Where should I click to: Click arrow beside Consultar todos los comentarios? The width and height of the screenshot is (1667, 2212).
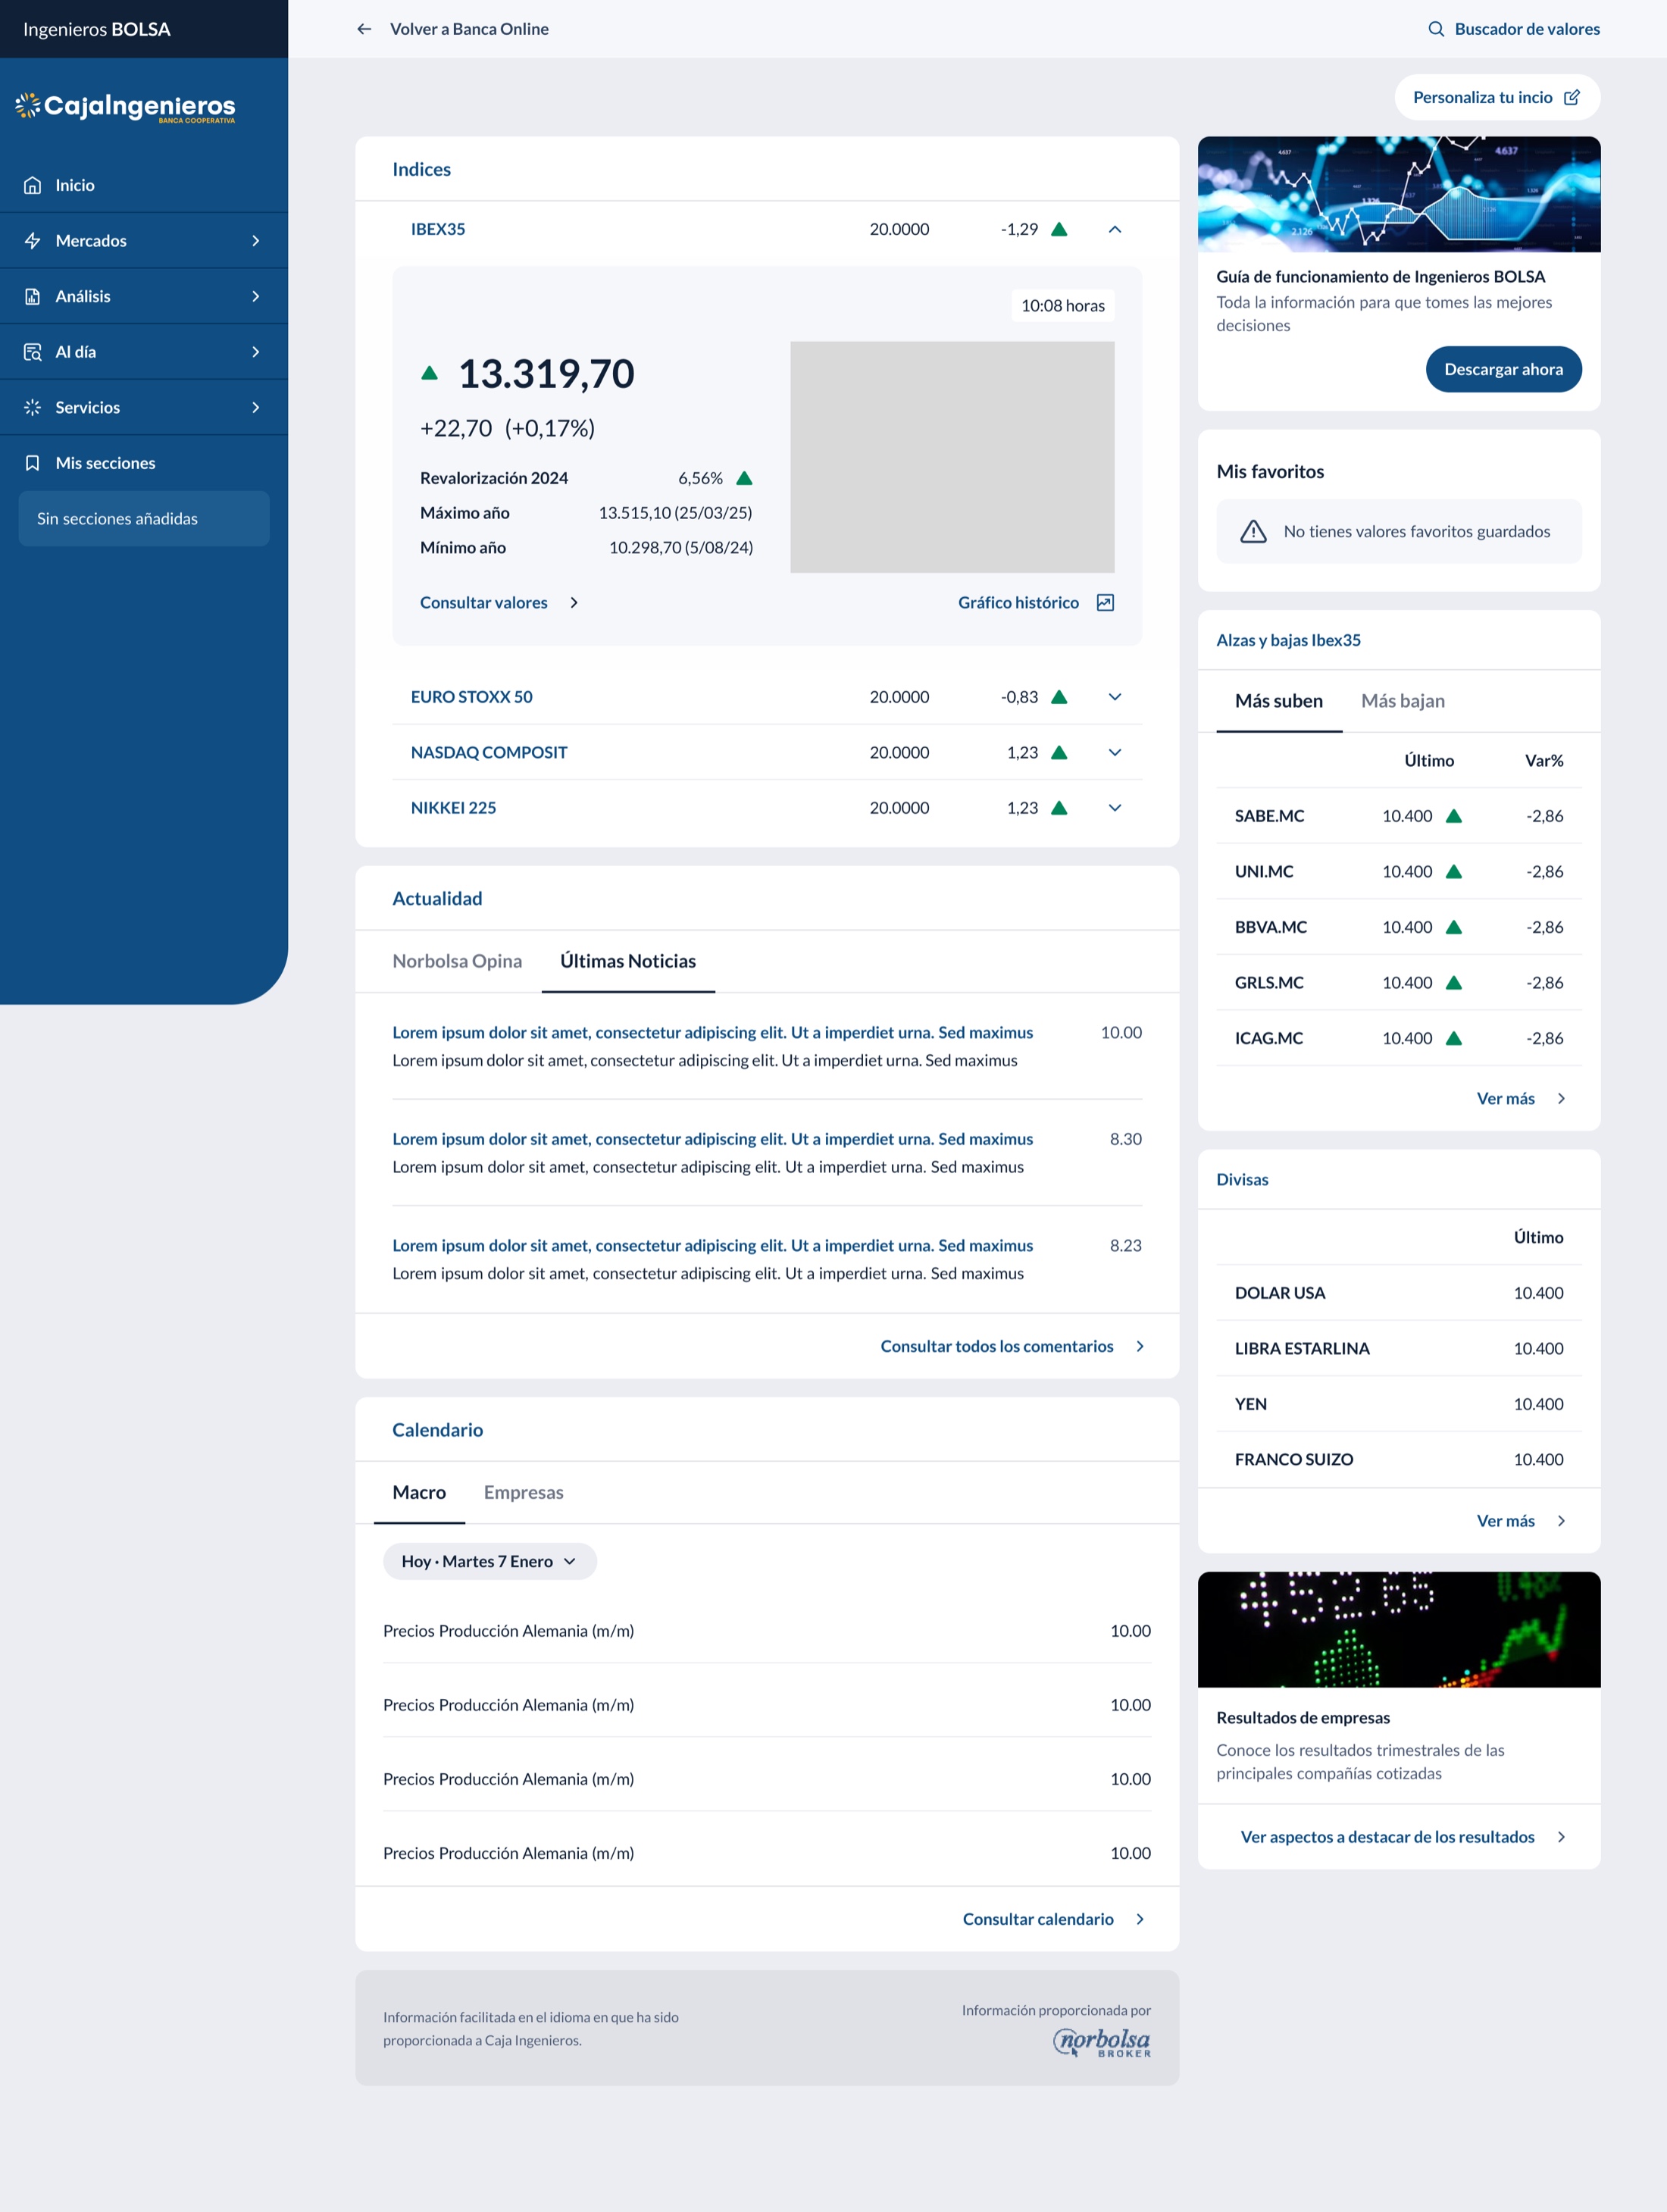(x=1140, y=1346)
